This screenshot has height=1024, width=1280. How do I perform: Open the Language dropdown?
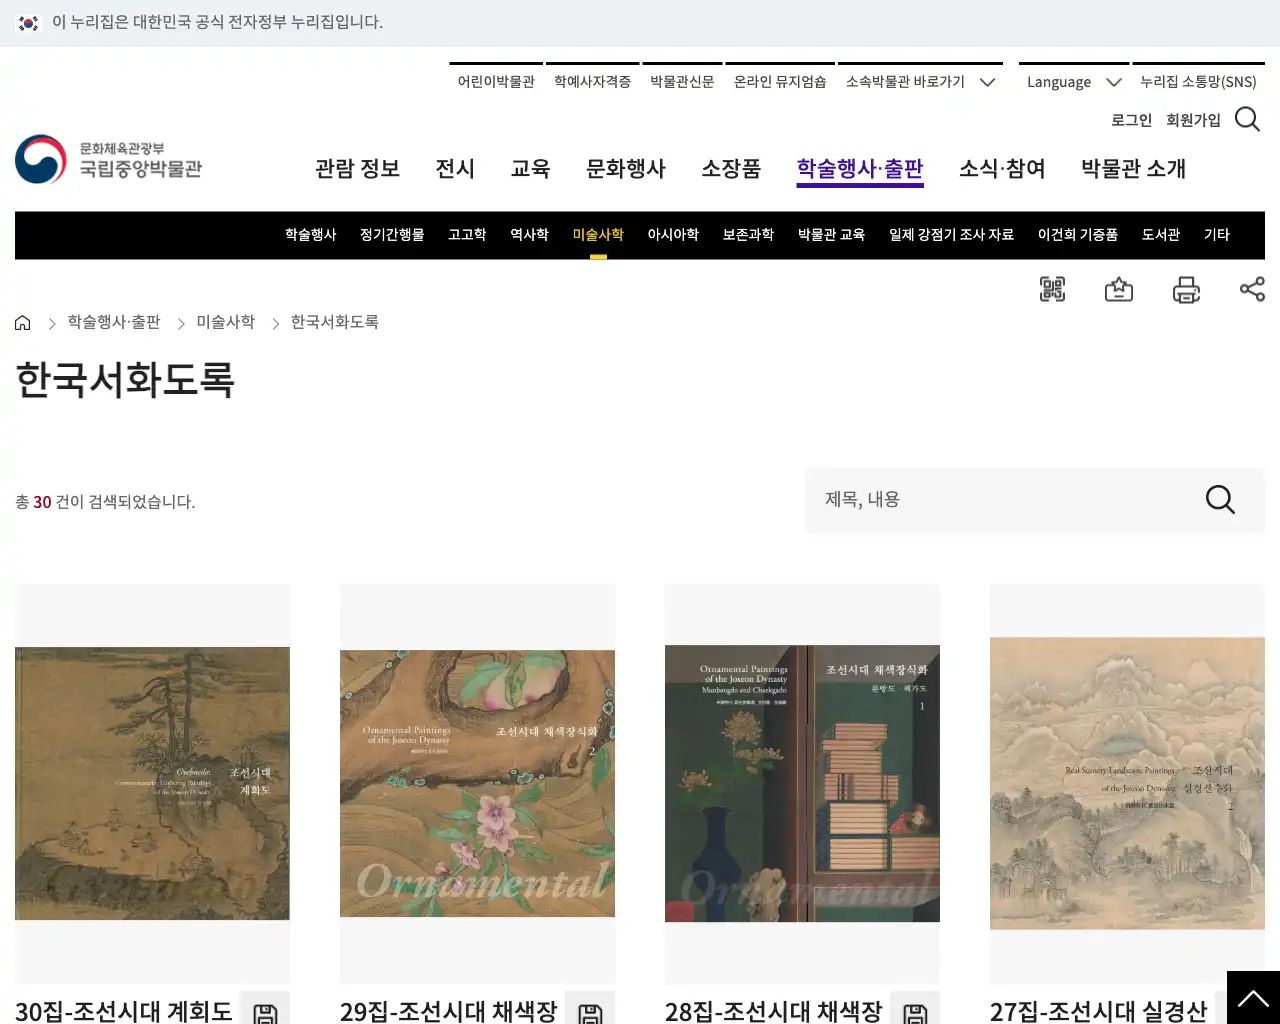[x=1073, y=82]
